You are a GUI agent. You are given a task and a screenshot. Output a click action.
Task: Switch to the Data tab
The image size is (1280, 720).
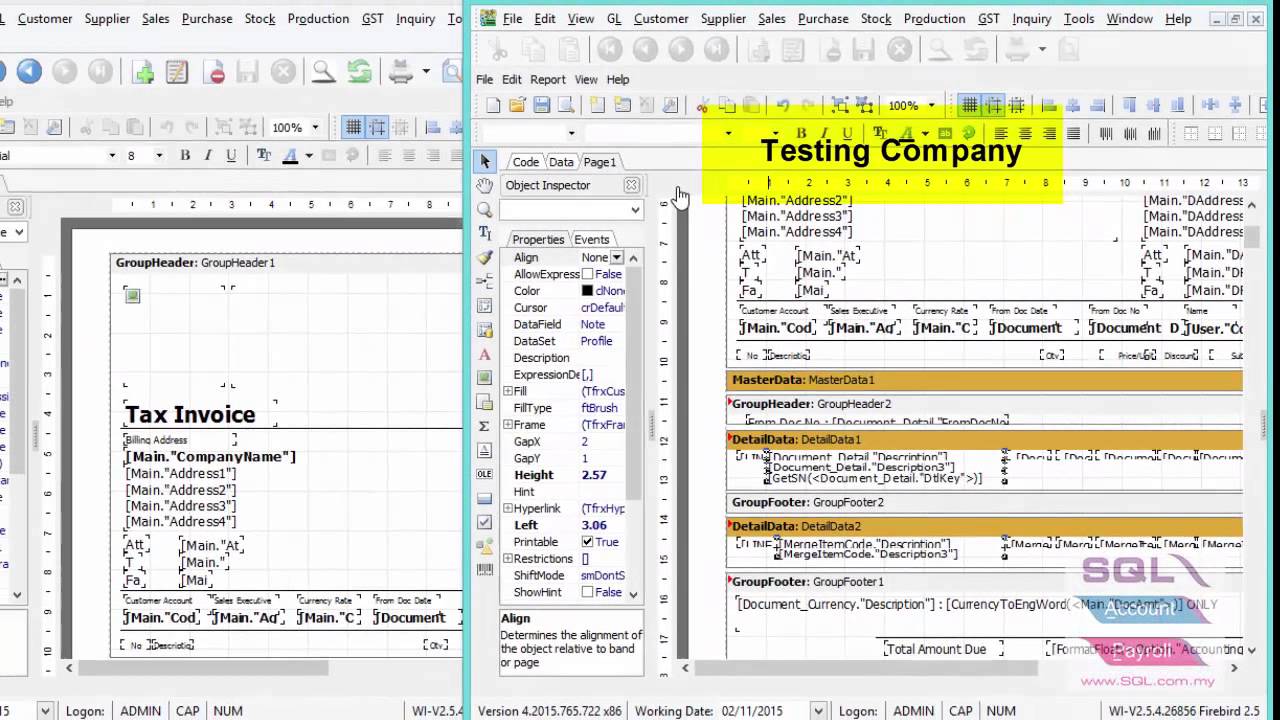561,162
